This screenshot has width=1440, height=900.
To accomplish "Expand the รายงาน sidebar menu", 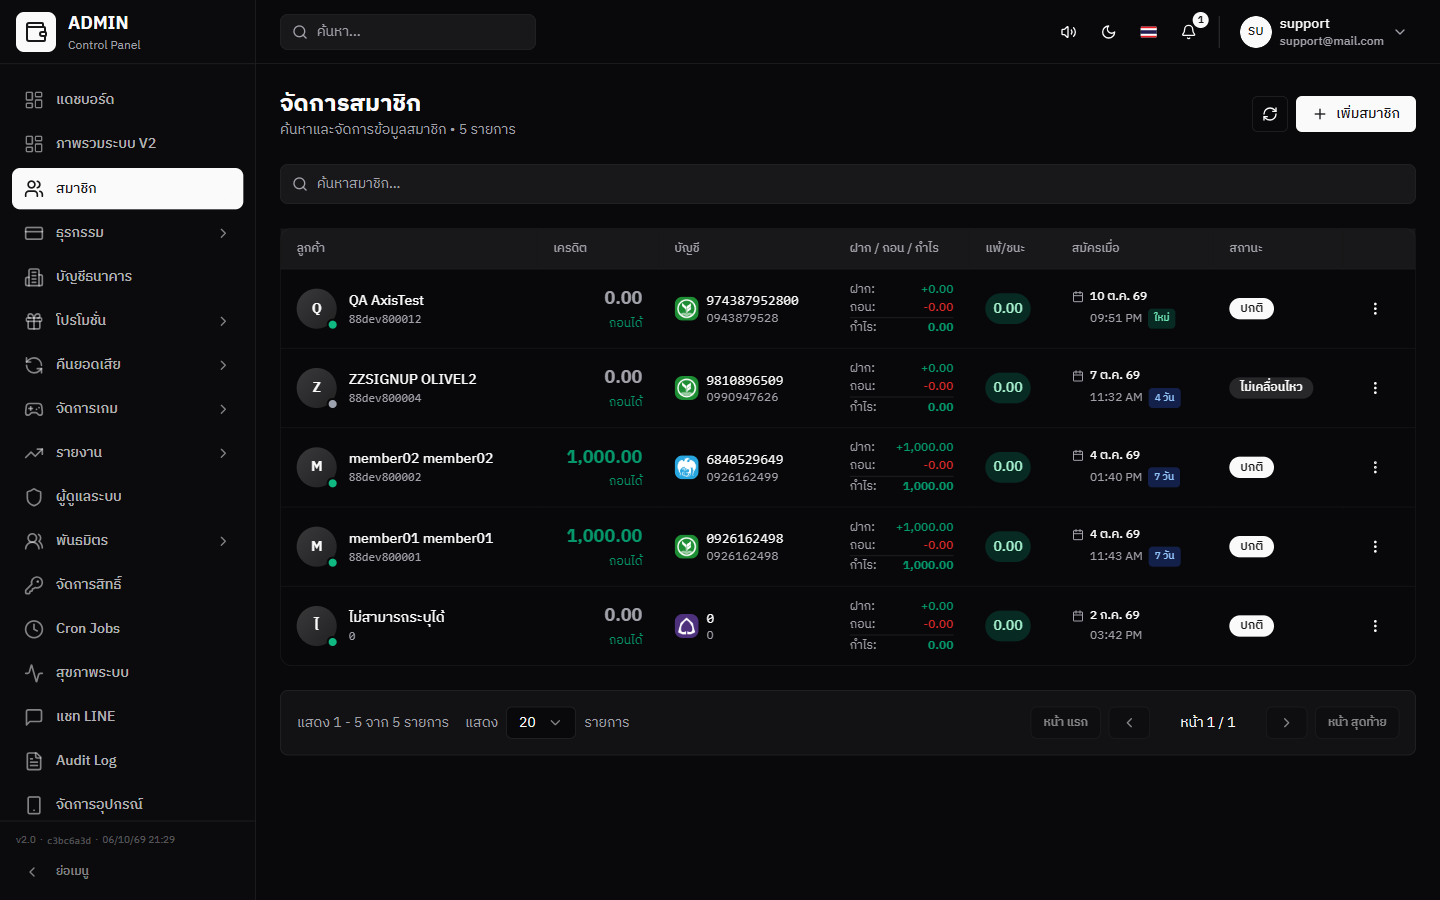I will pyautogui.click(x=128, y=453).
